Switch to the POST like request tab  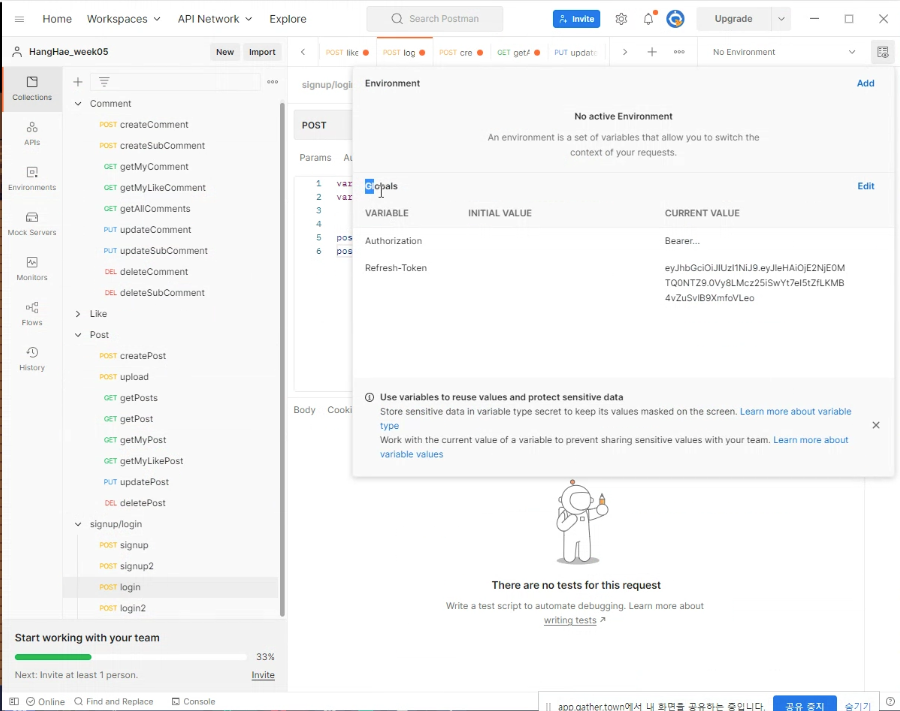(347, 52)
